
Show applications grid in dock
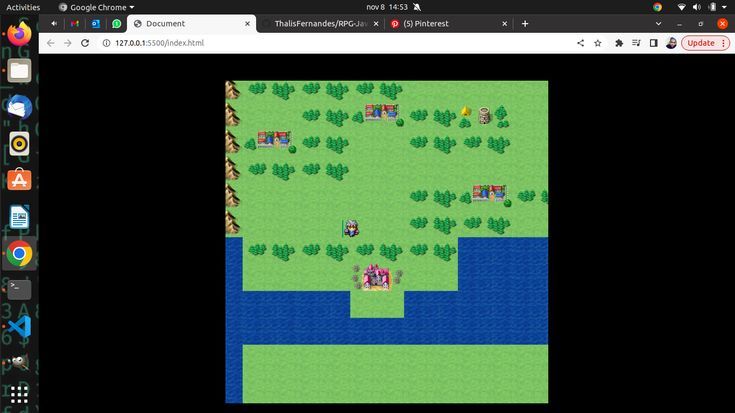coord(19,395)
